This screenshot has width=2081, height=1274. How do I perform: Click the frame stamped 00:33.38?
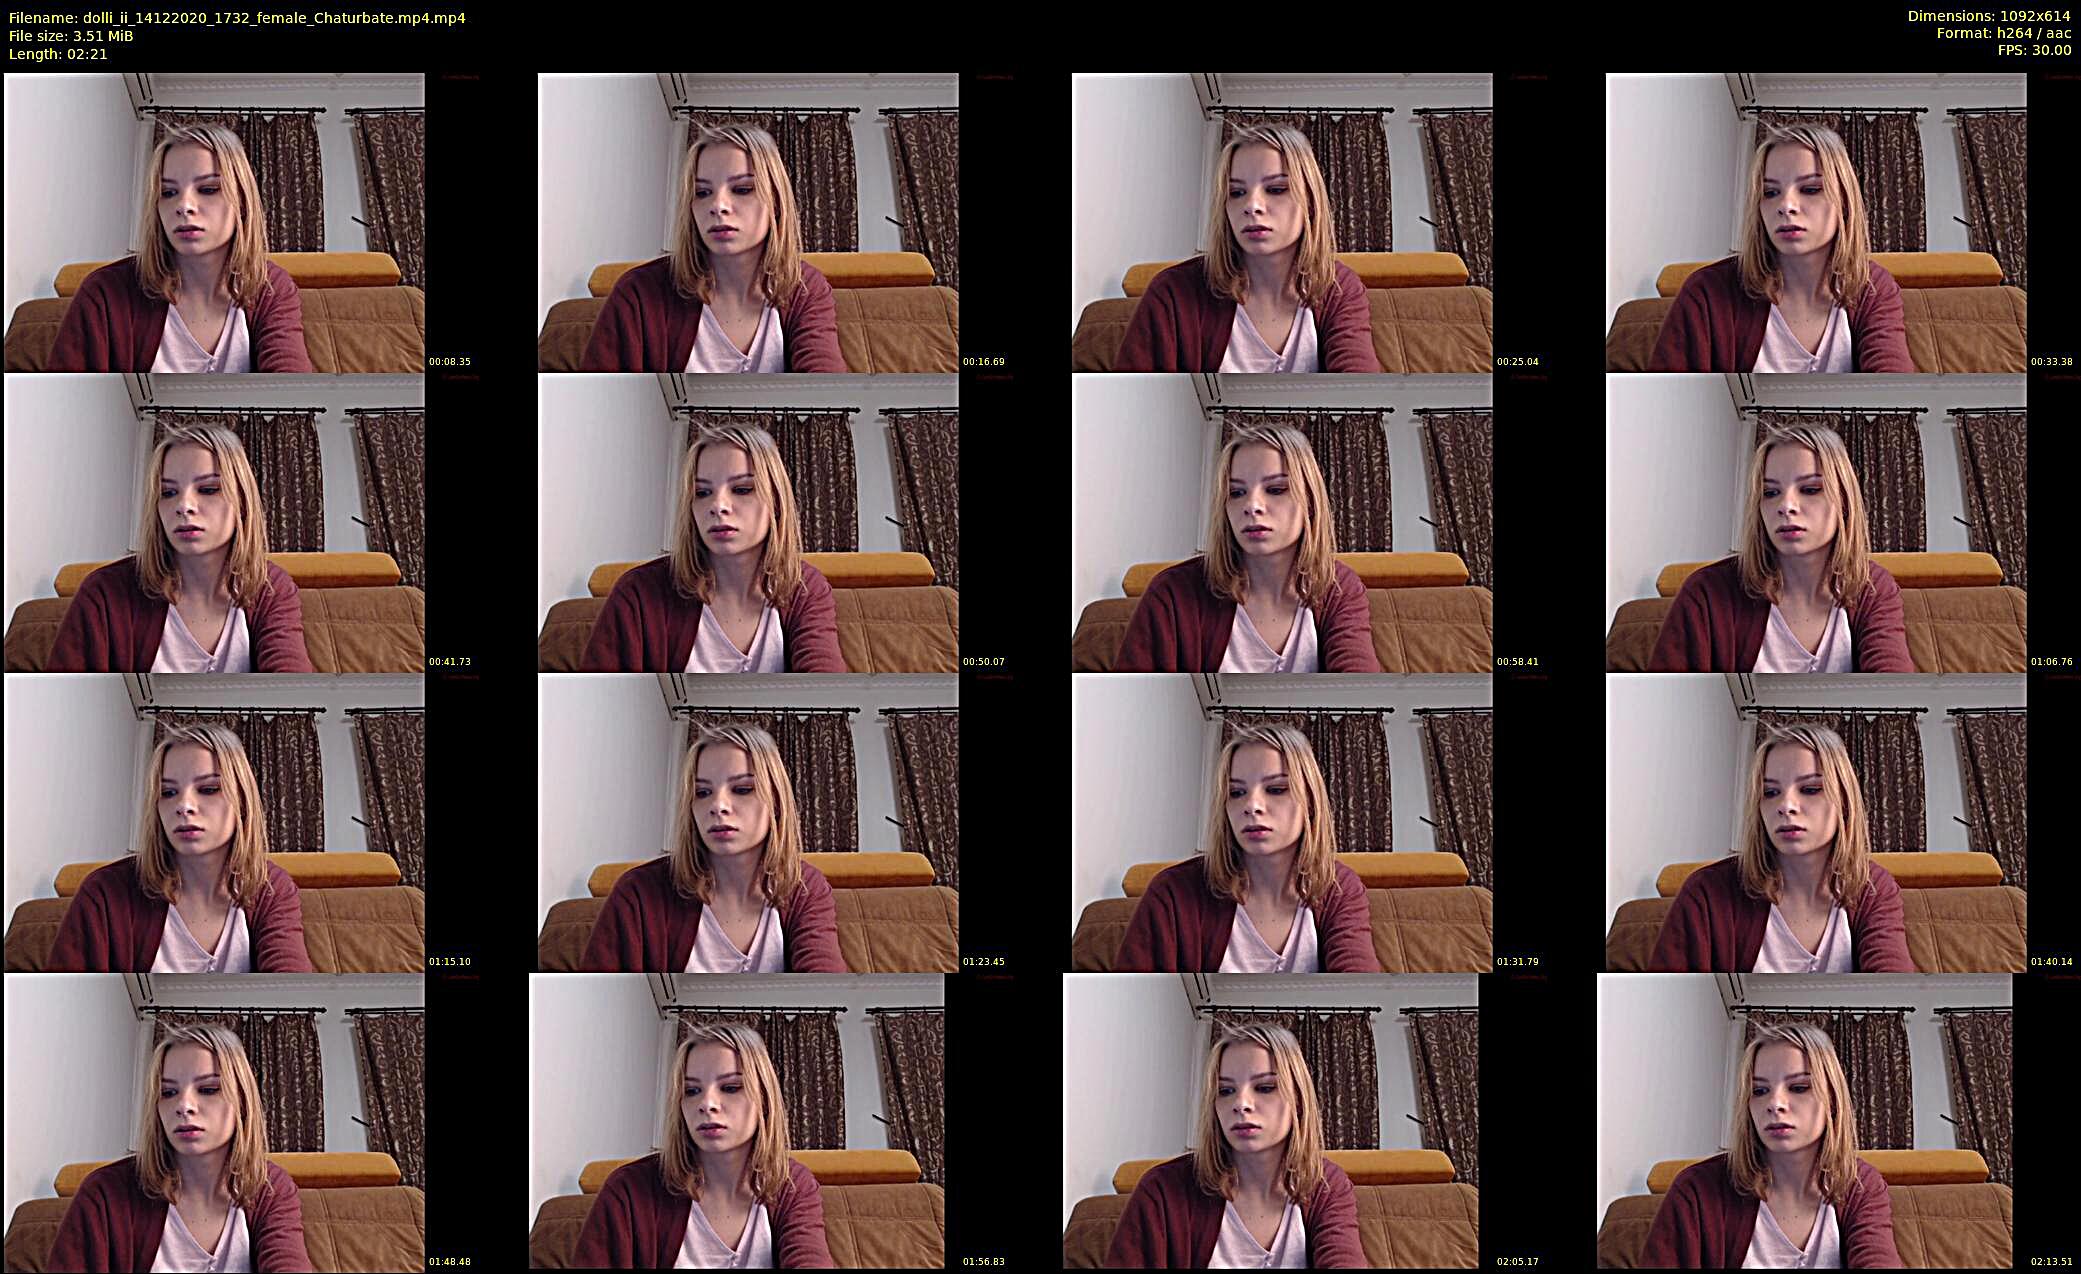coord(1816,222)
